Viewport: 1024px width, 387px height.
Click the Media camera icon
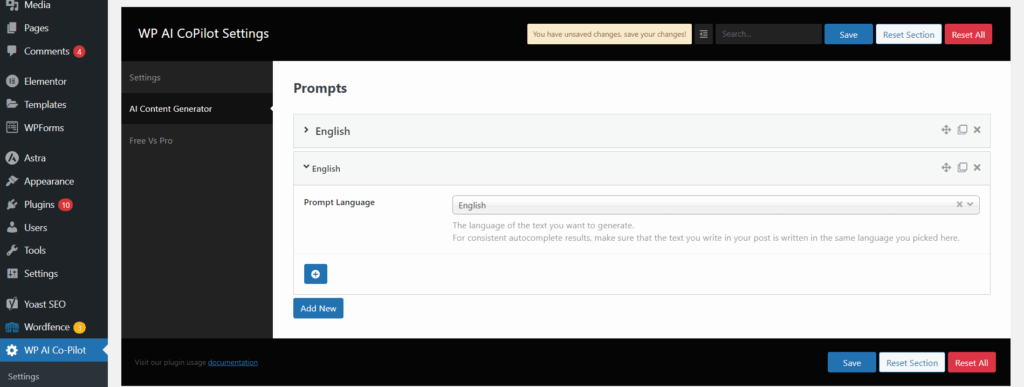click(12, 5)
